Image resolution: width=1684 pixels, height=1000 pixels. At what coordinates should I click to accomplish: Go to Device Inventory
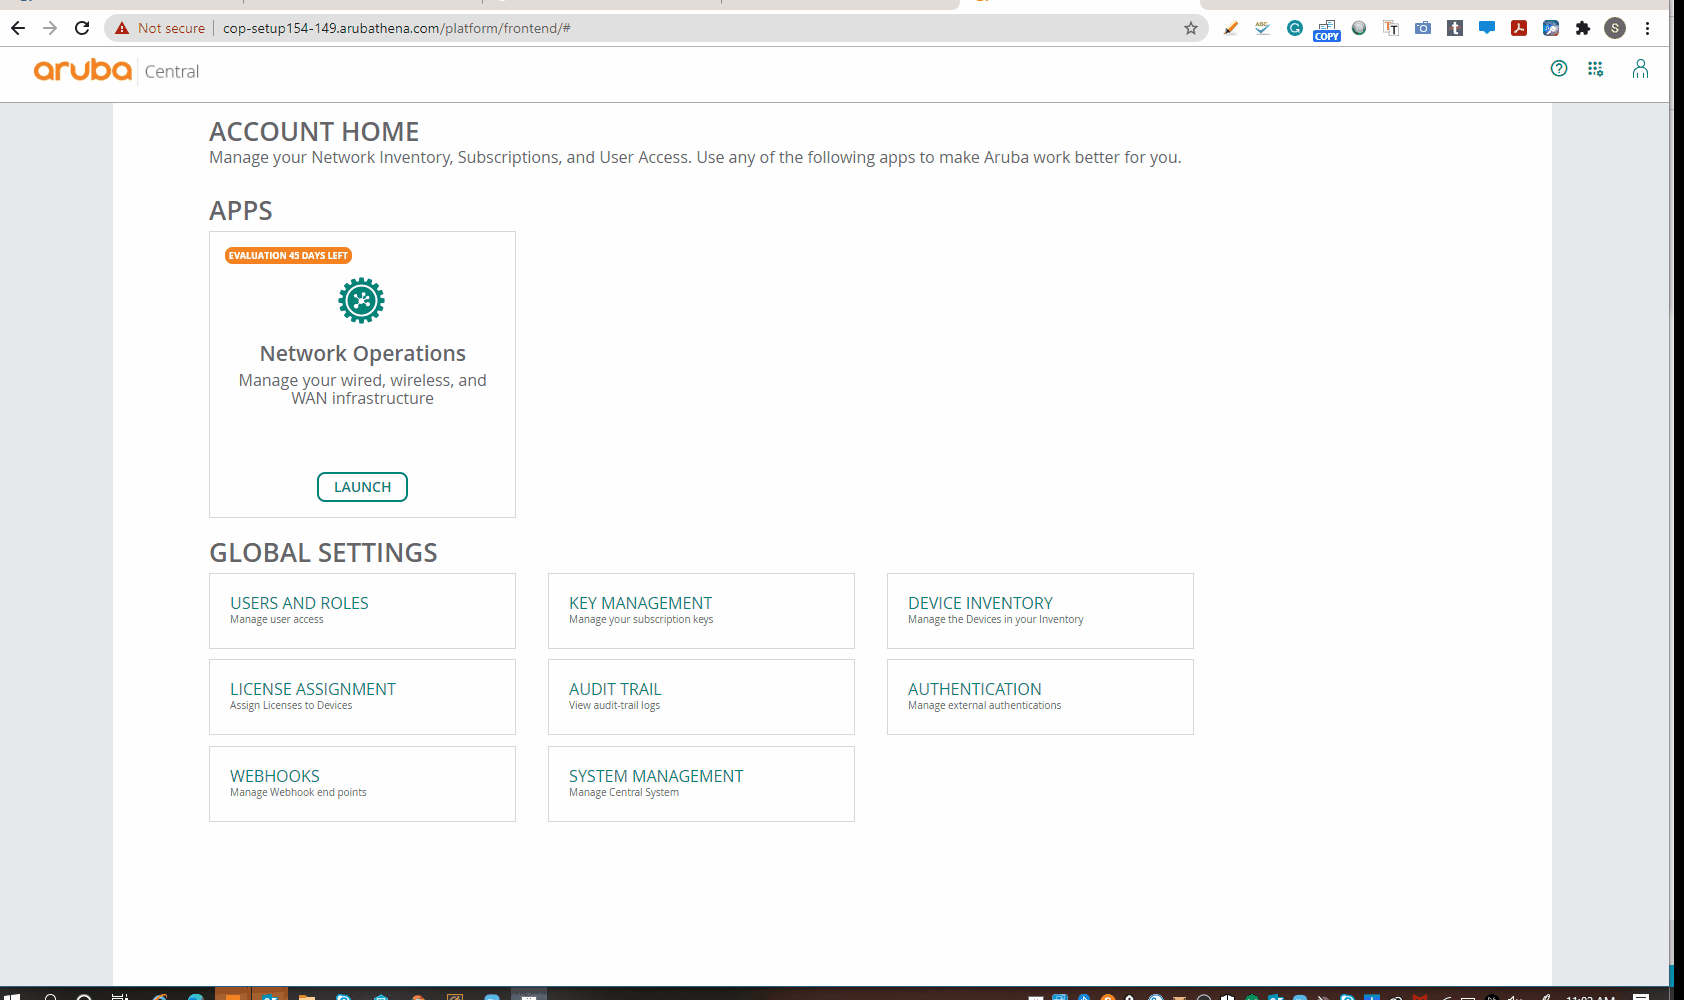(1040, 610)
